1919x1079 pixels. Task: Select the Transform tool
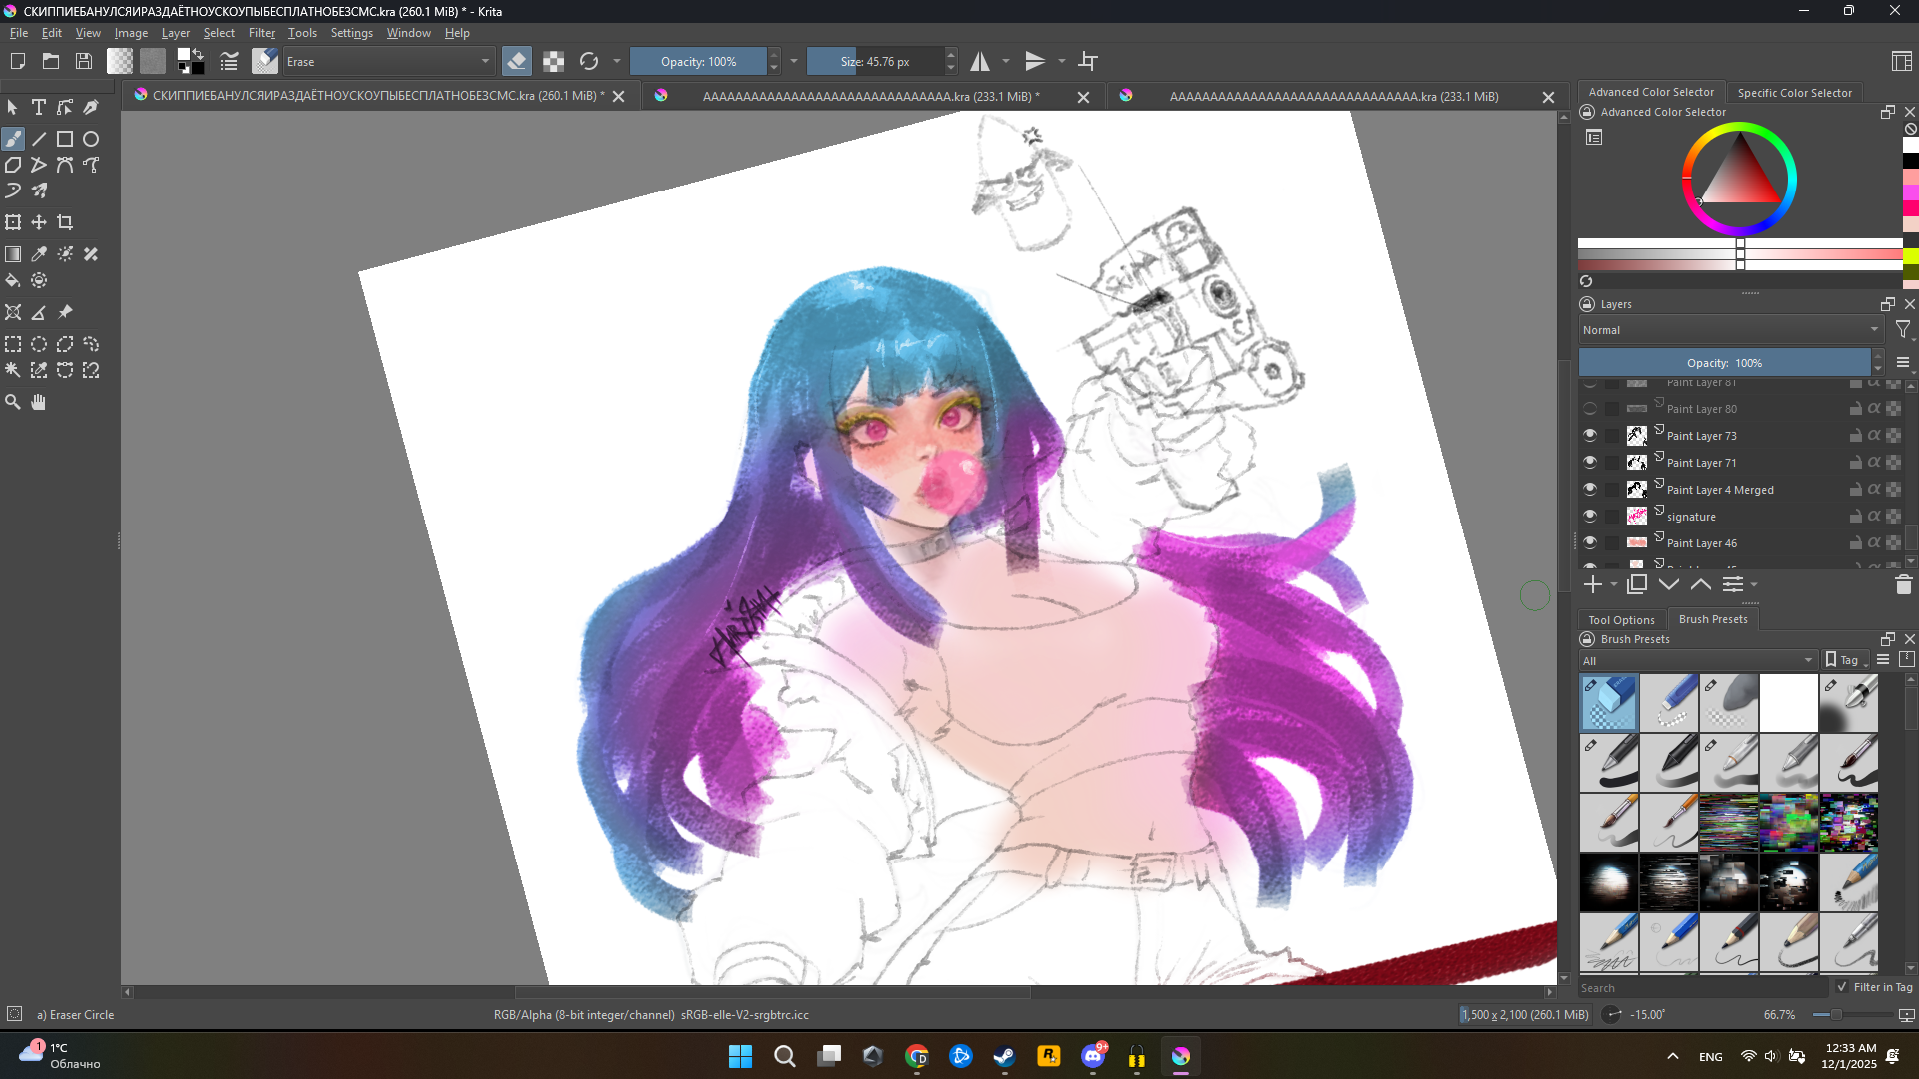tap(13, 222)
